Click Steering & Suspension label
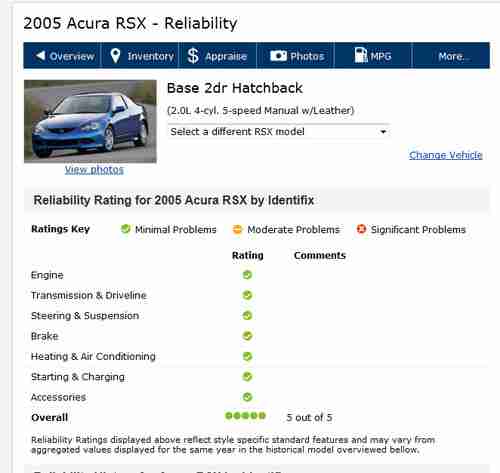The width and height of the screenshot is (500, 473). [x=85, y=316]
